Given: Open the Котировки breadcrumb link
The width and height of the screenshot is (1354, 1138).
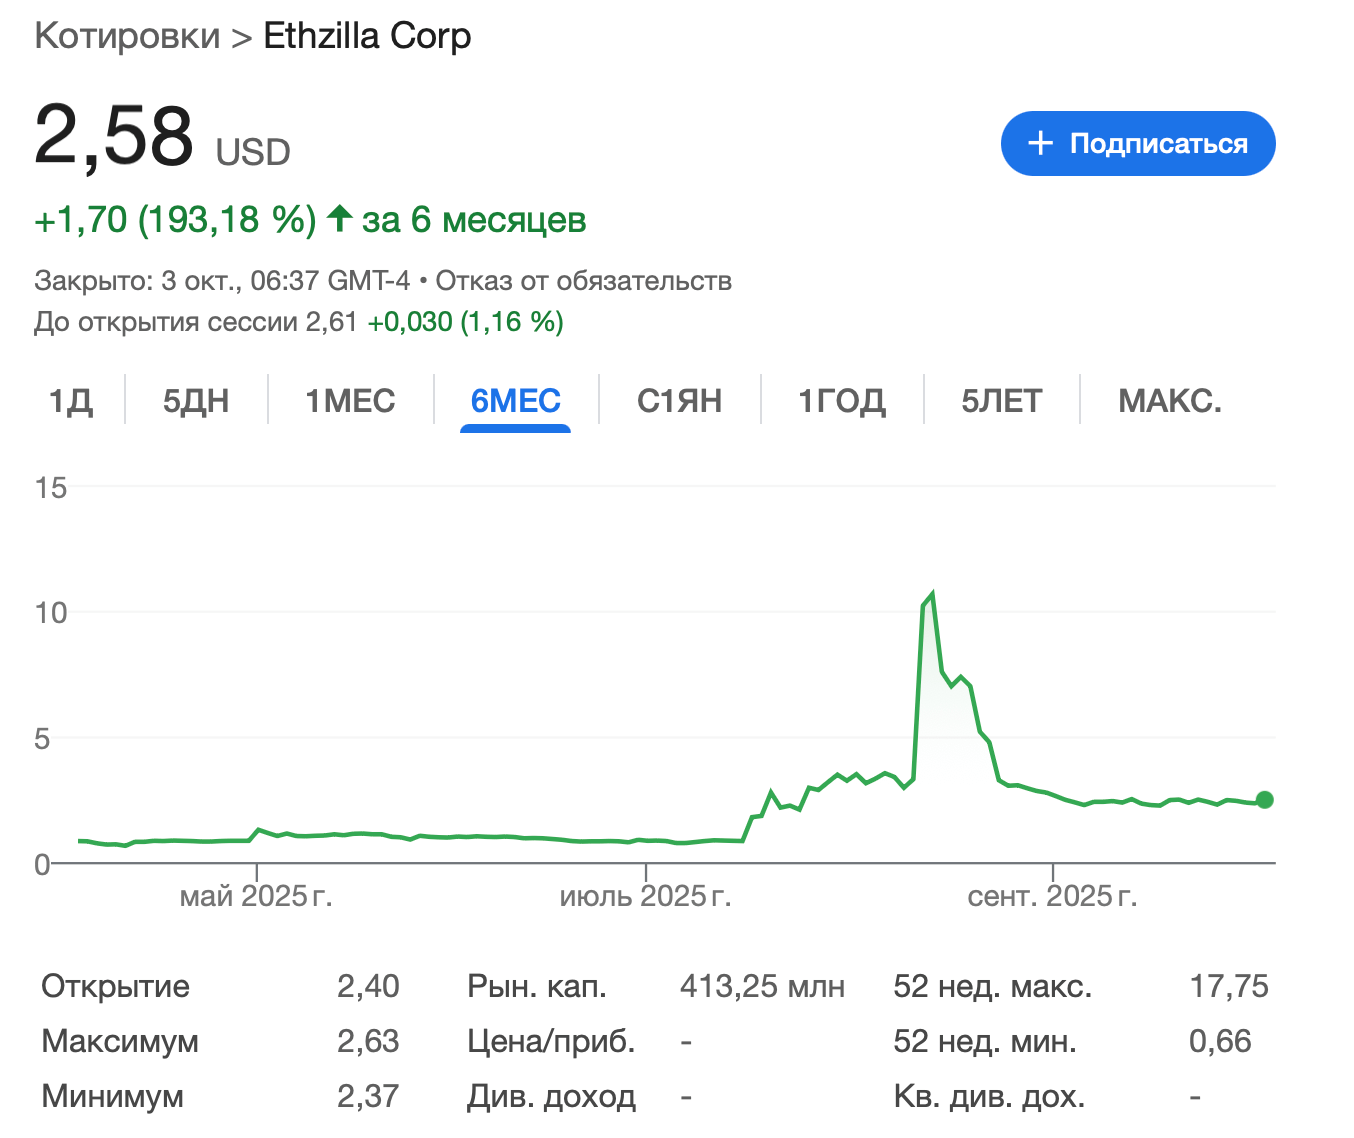Looking at the screenshot, I should [x=127, y=36].
